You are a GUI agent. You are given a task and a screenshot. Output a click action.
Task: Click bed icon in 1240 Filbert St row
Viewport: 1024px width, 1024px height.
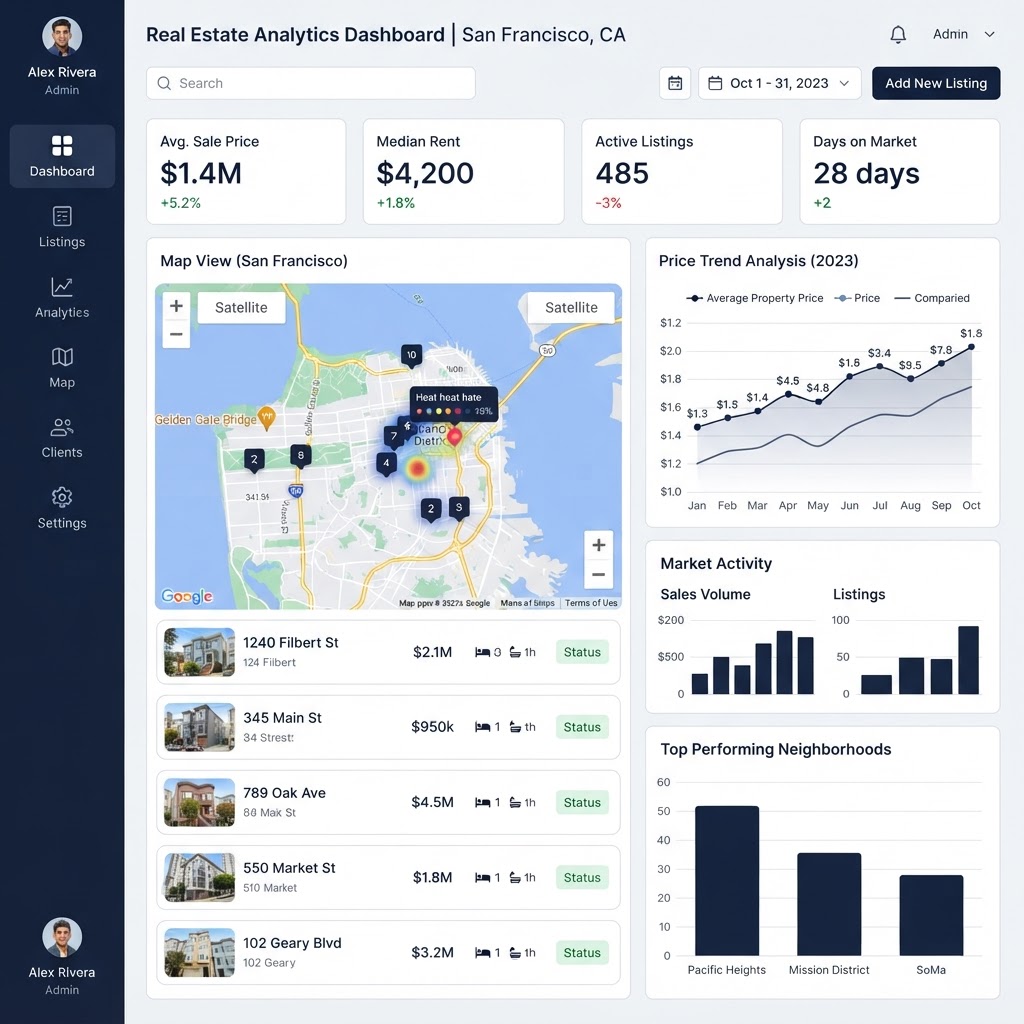point(483,652)
